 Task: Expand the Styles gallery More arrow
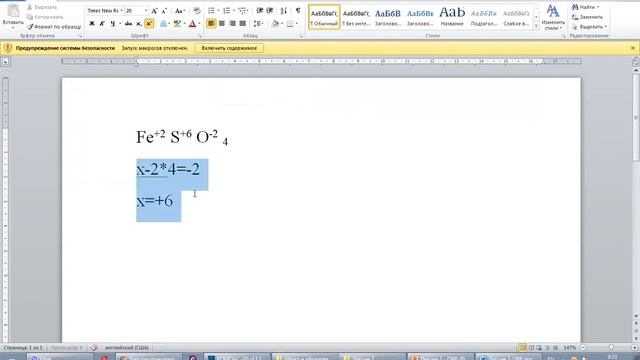(536, 26)
